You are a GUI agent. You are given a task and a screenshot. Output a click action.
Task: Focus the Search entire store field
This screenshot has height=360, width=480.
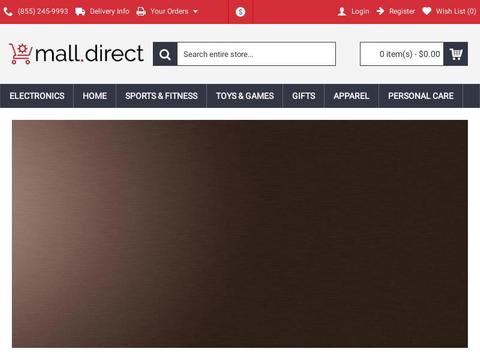pos(256,54)
